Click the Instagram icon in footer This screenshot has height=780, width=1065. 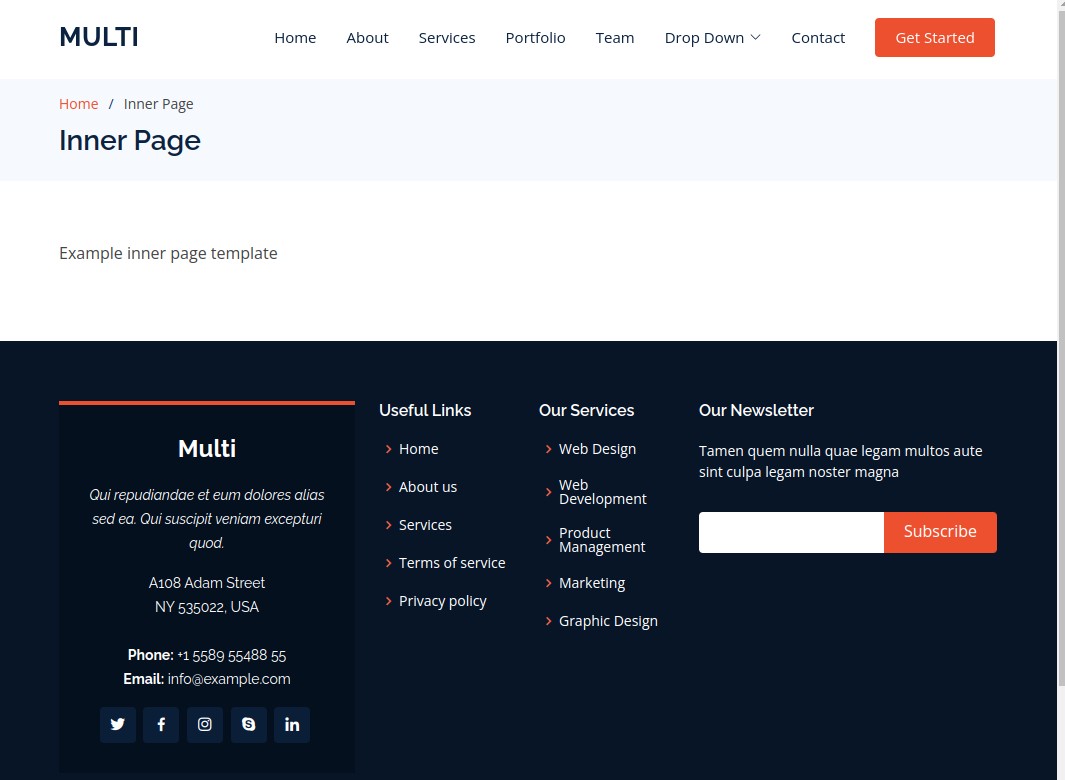[205, 725]
